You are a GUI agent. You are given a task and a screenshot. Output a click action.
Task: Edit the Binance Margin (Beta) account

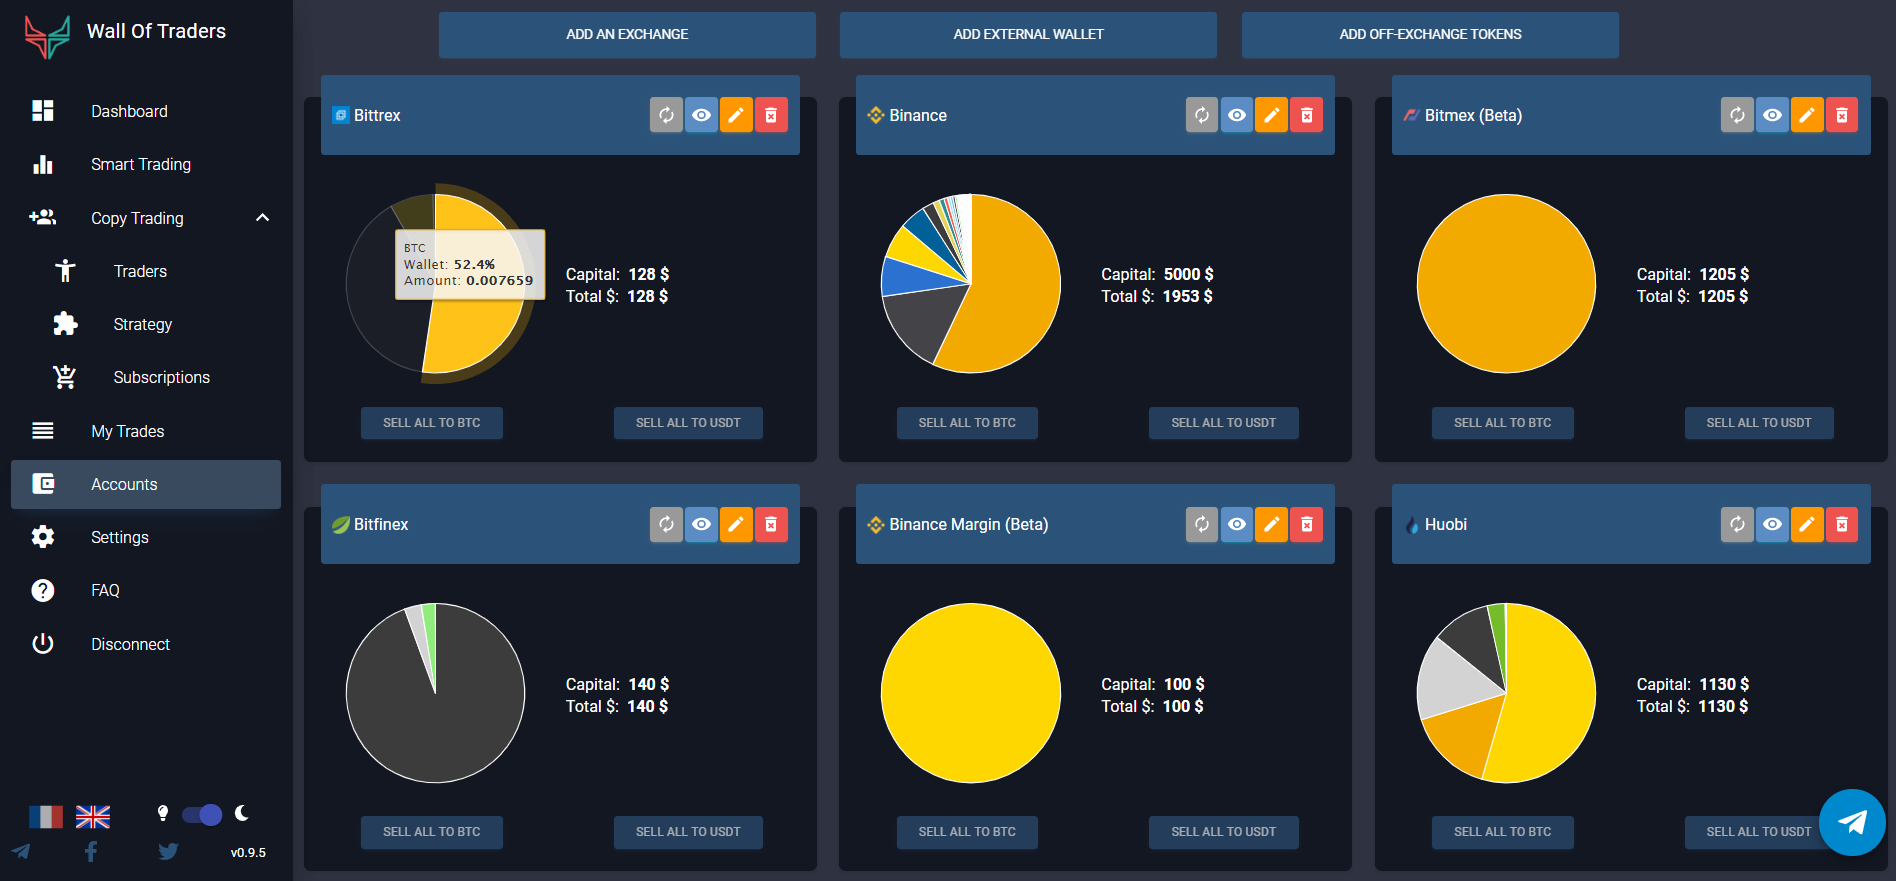pyautogui.click(x=1272, y=524)
